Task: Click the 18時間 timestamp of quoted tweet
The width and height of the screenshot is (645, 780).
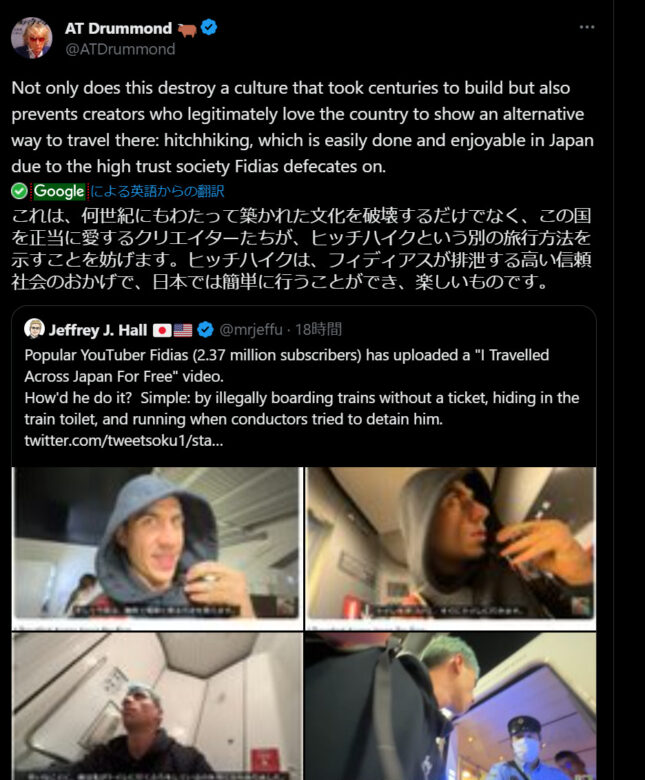Action: tap(318, 329)
